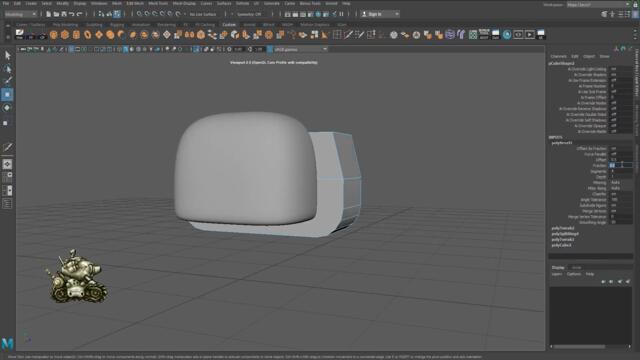Click the highlighted Fraction value field
Screen dimensions: 640x360
click(x=621, y=165)
